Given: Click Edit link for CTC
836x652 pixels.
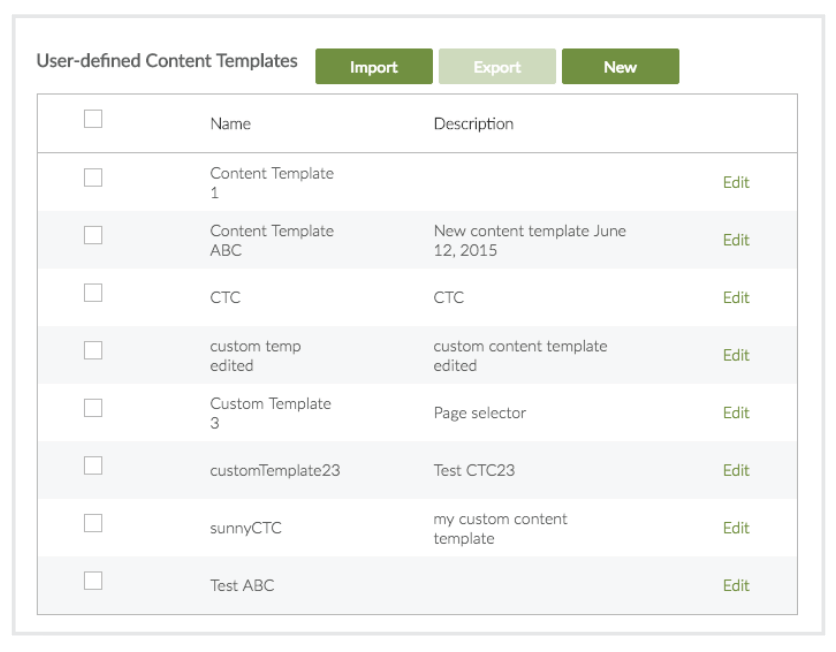Looking at the screenshot, I should point(736,298).
